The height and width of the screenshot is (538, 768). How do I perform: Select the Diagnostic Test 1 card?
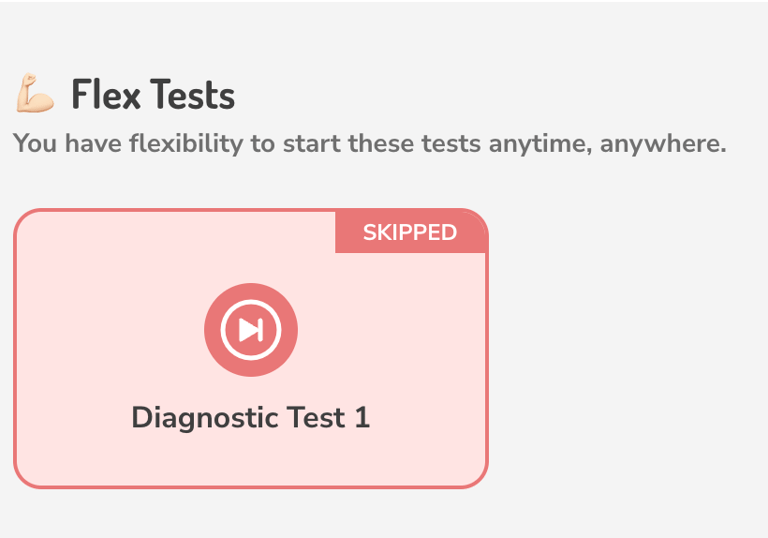click(x=251, y=349)
